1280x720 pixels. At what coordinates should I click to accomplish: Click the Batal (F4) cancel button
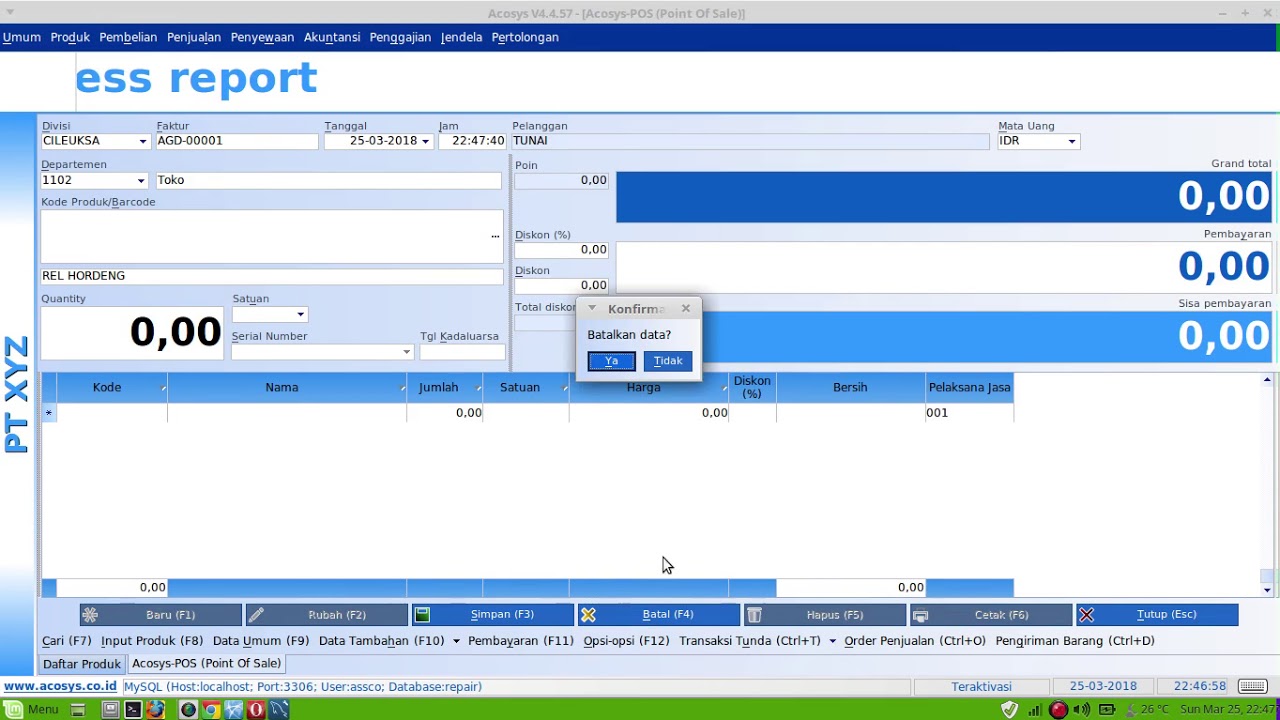659,615
